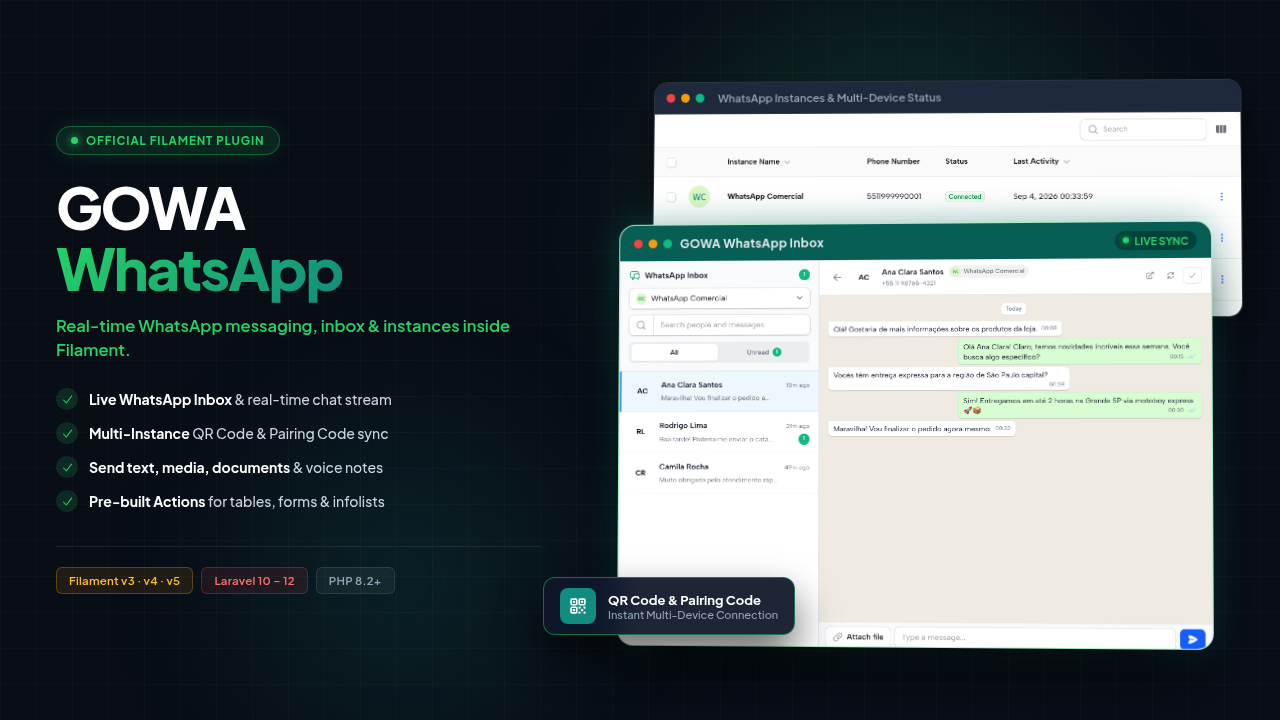Open Ana Clara Santos conversation
This screenshot has width=1280, height=720.
coord(719,391)
